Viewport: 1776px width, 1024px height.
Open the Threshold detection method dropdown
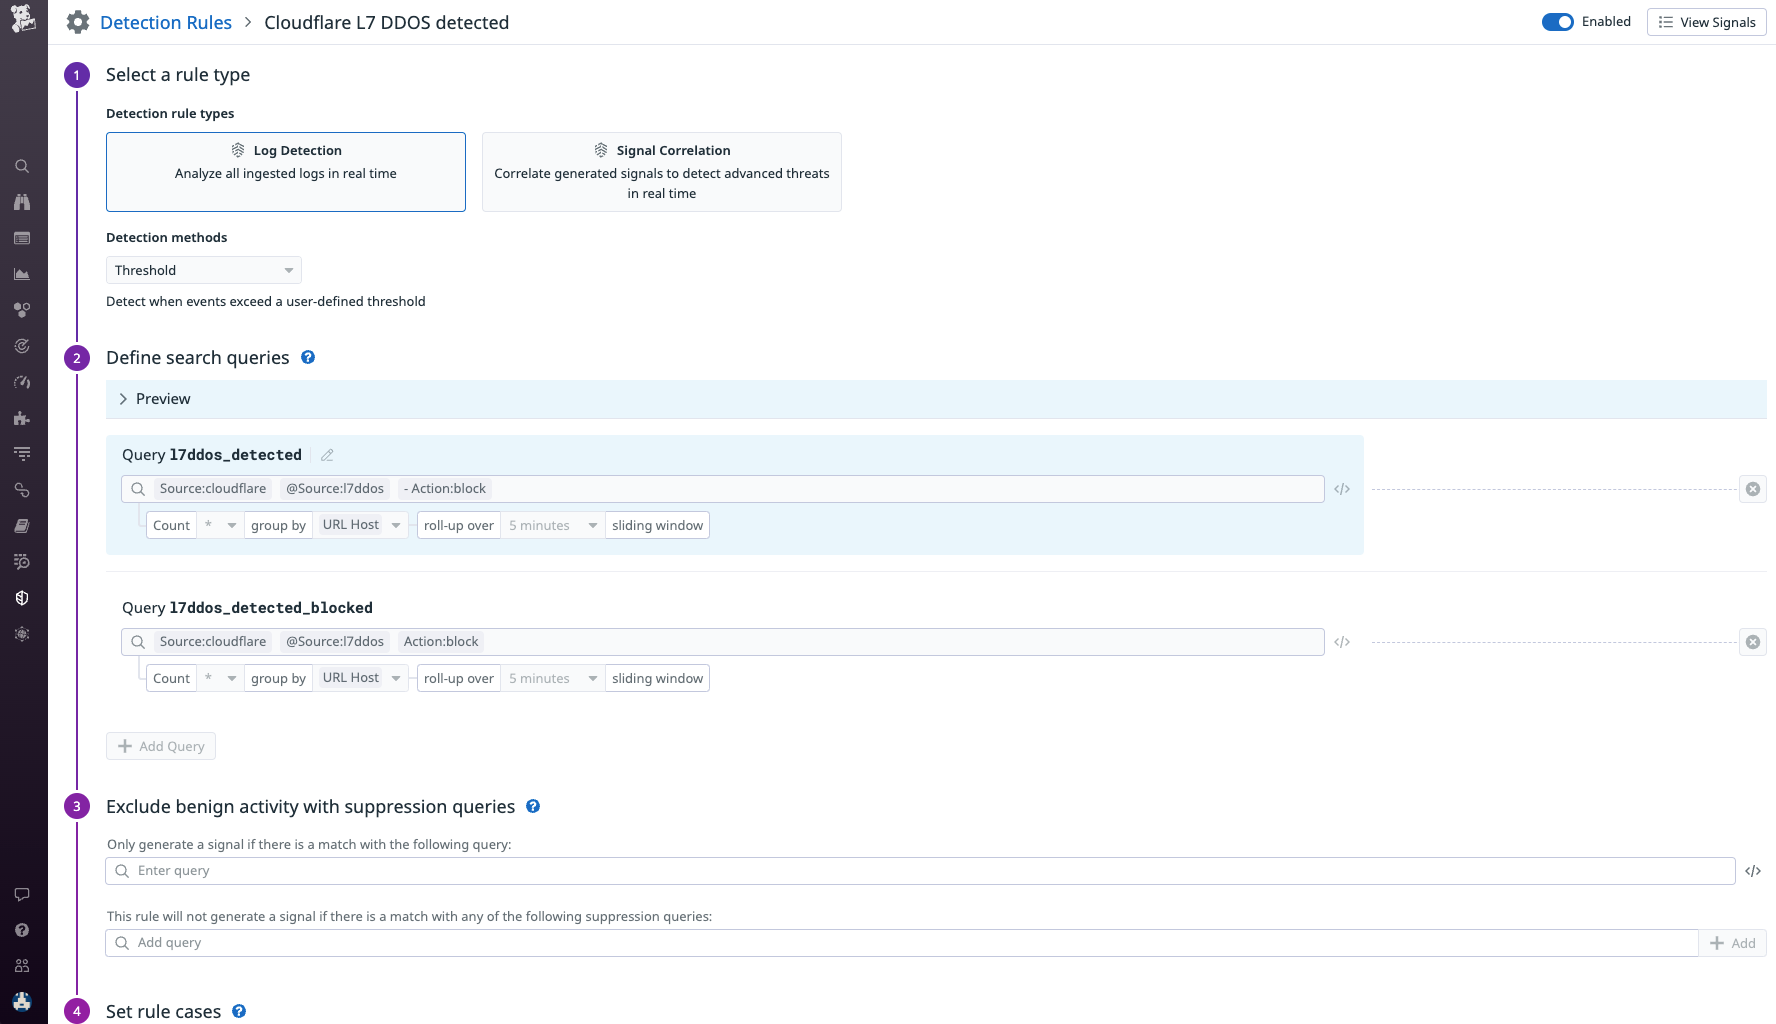pos(203,270)
